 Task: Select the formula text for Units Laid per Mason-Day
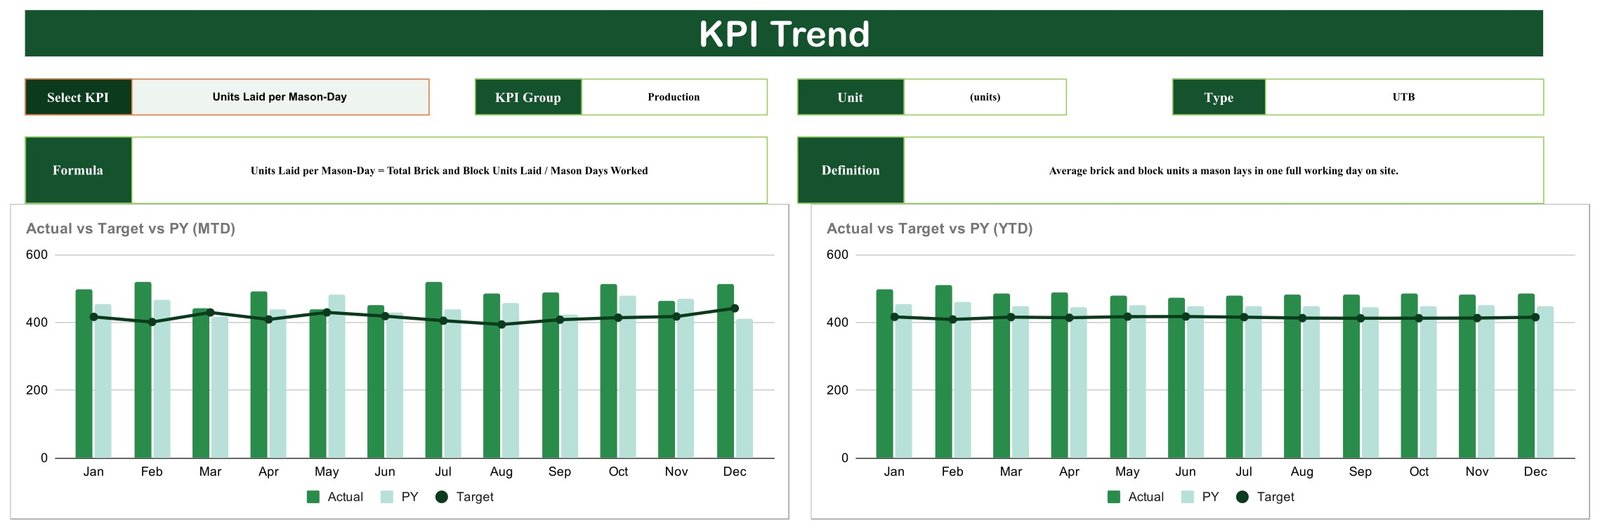449,170
